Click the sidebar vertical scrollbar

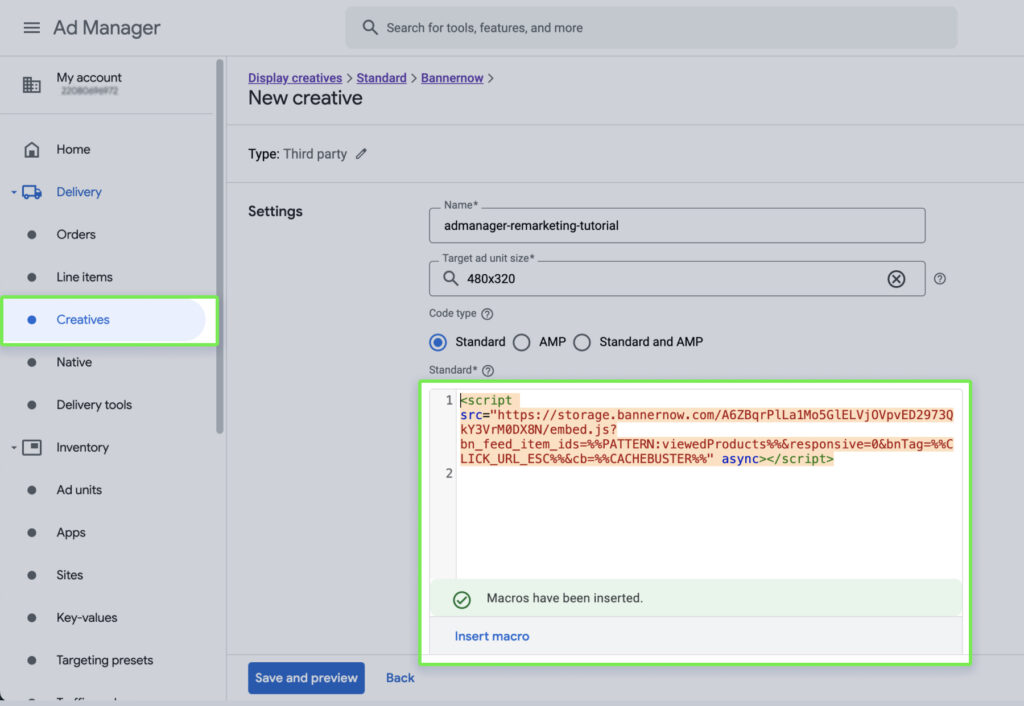tap(219, 246)
